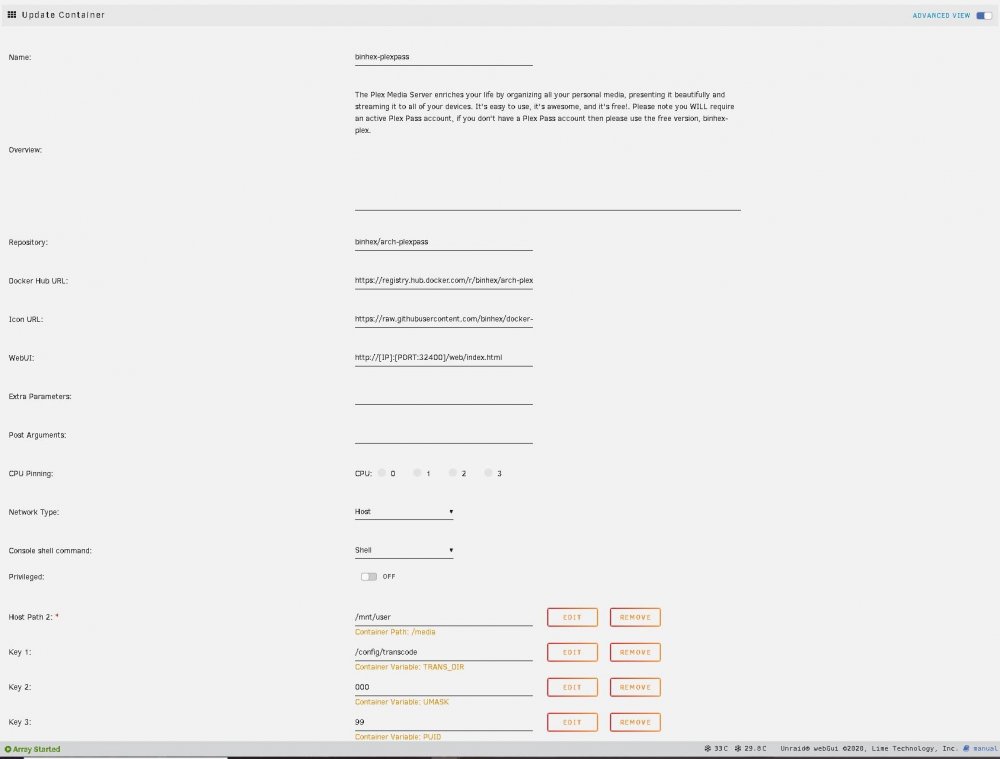This screenshot has height=759, width=1000.
Task: Click Edit for Key 2 UMASK
Action: (x=572, y=688)
